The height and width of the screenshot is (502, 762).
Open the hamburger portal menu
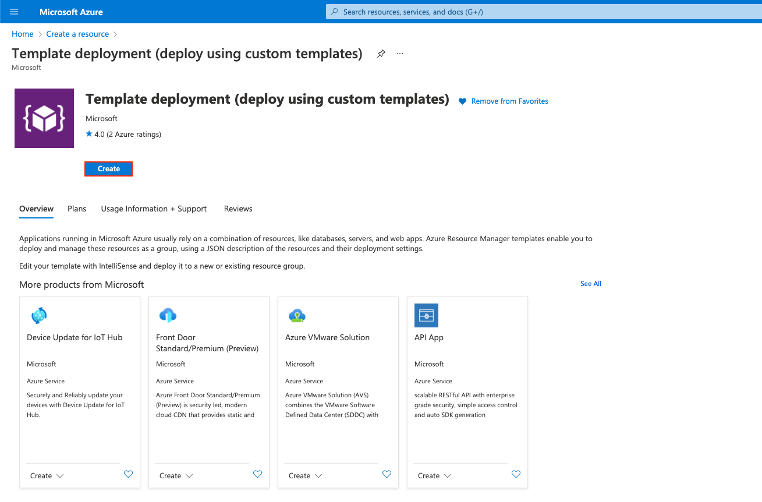[14, 12]
